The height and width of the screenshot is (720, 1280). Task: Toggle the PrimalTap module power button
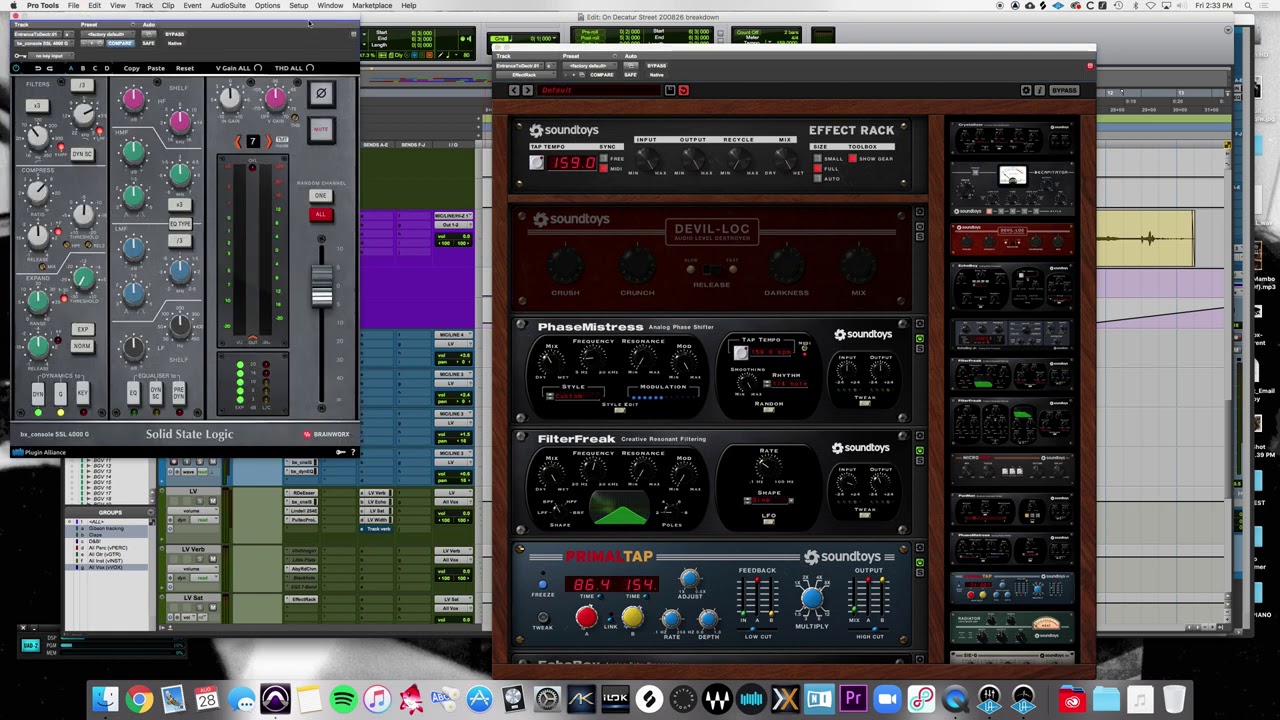[920, 561]
